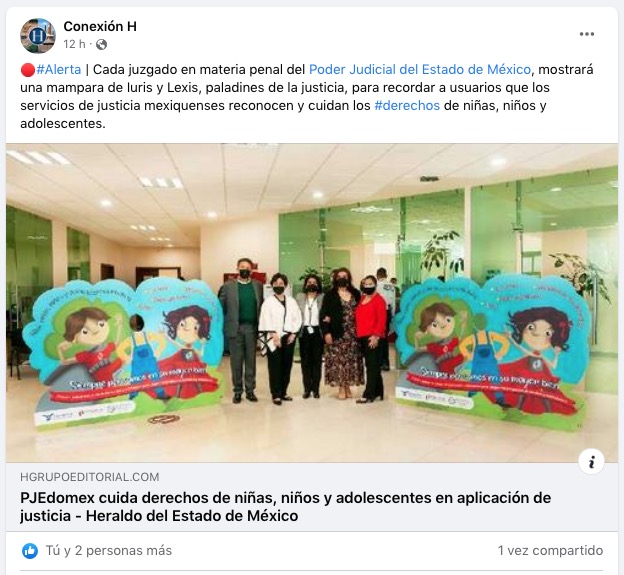Viewport: 624px width, 575px height.
Task: Open Poder Judicial del Estado de México link
Action: [x=420, y=70]
